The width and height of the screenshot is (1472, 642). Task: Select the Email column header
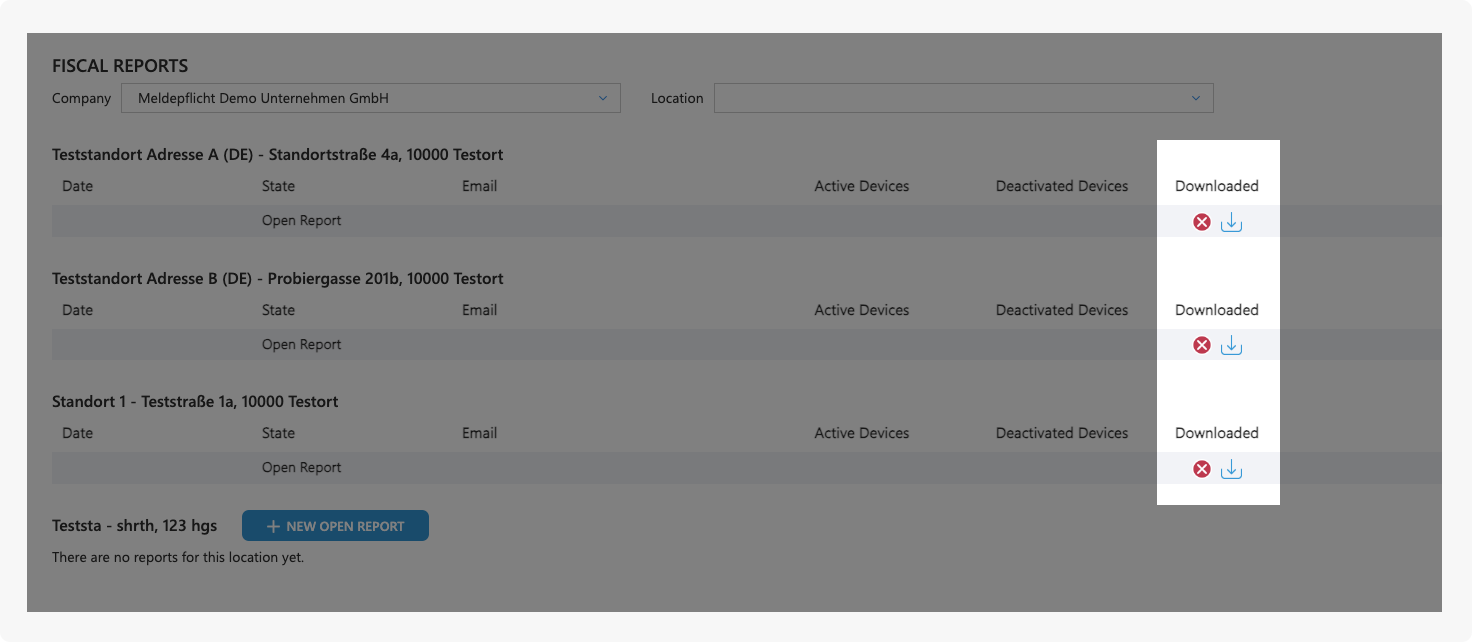point(480,186)
